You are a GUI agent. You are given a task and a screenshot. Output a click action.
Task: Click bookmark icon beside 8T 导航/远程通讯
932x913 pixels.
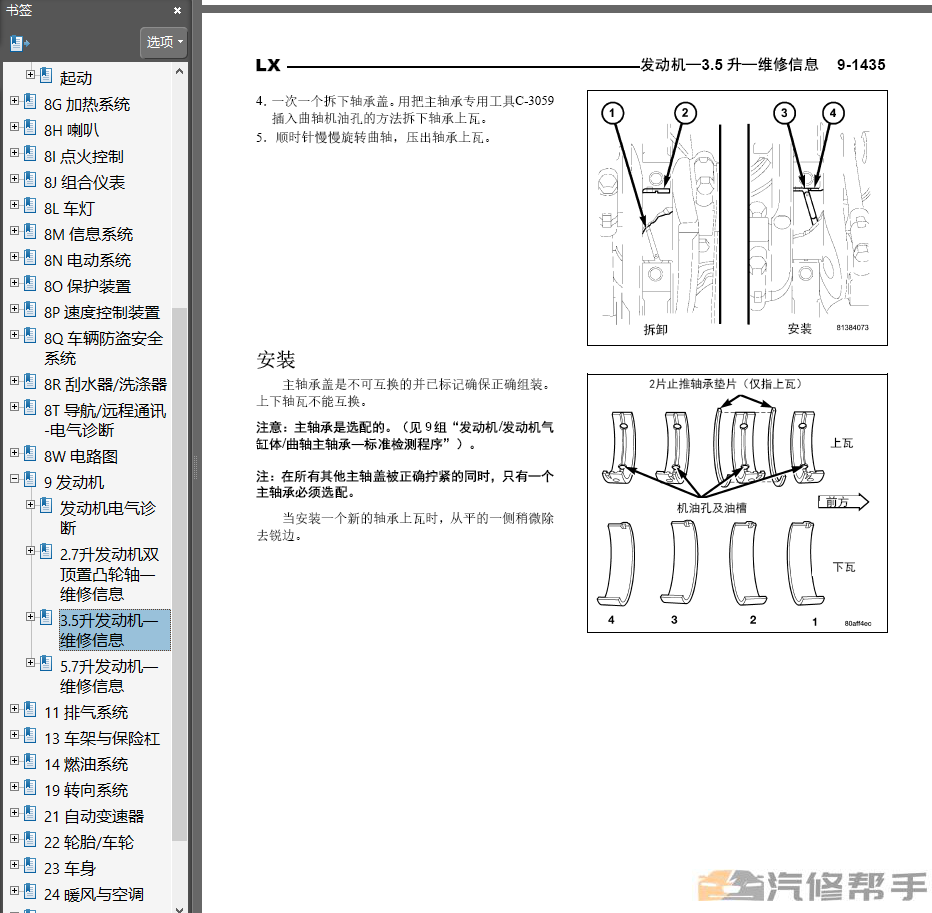(30, 408)
